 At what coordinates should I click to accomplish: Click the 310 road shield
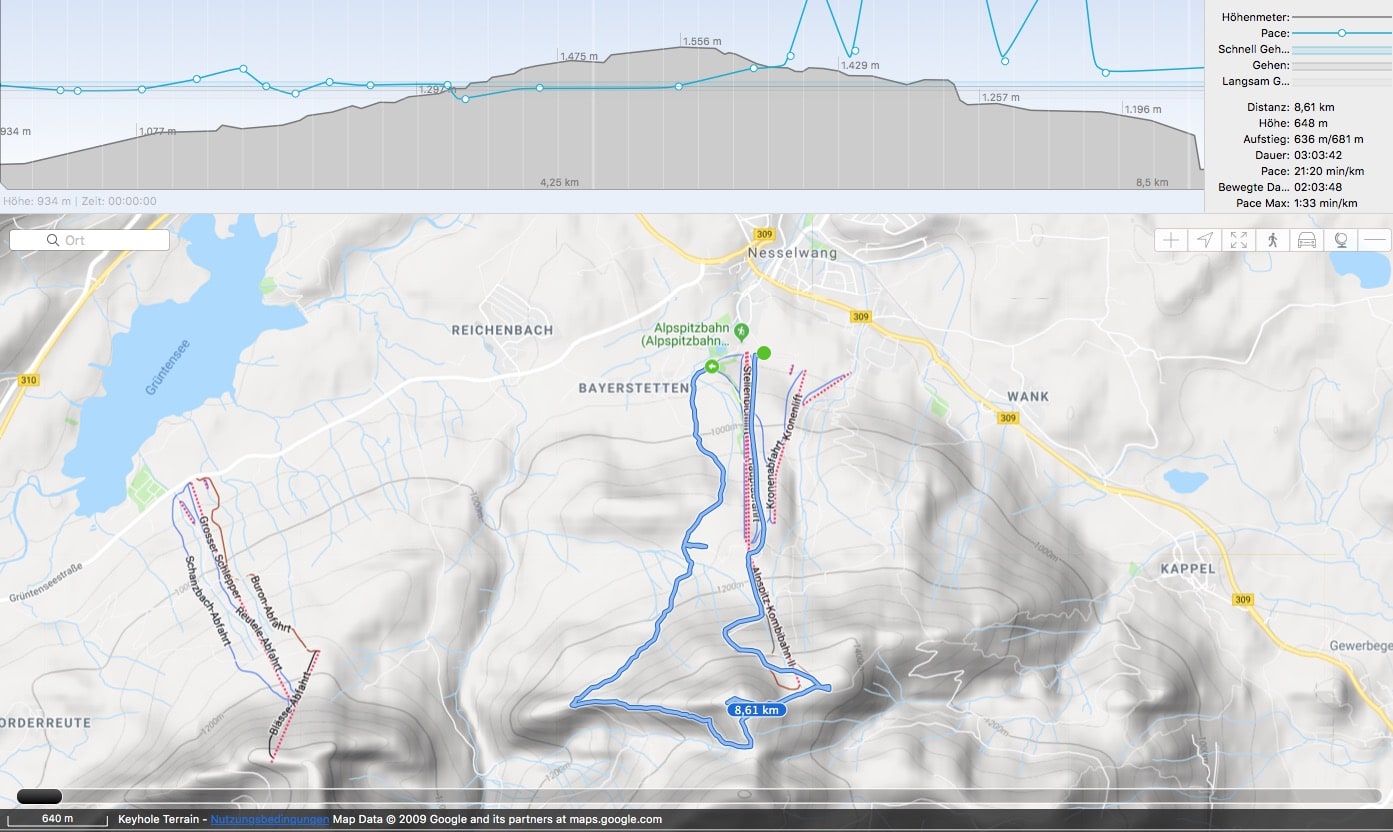[28, 380]
